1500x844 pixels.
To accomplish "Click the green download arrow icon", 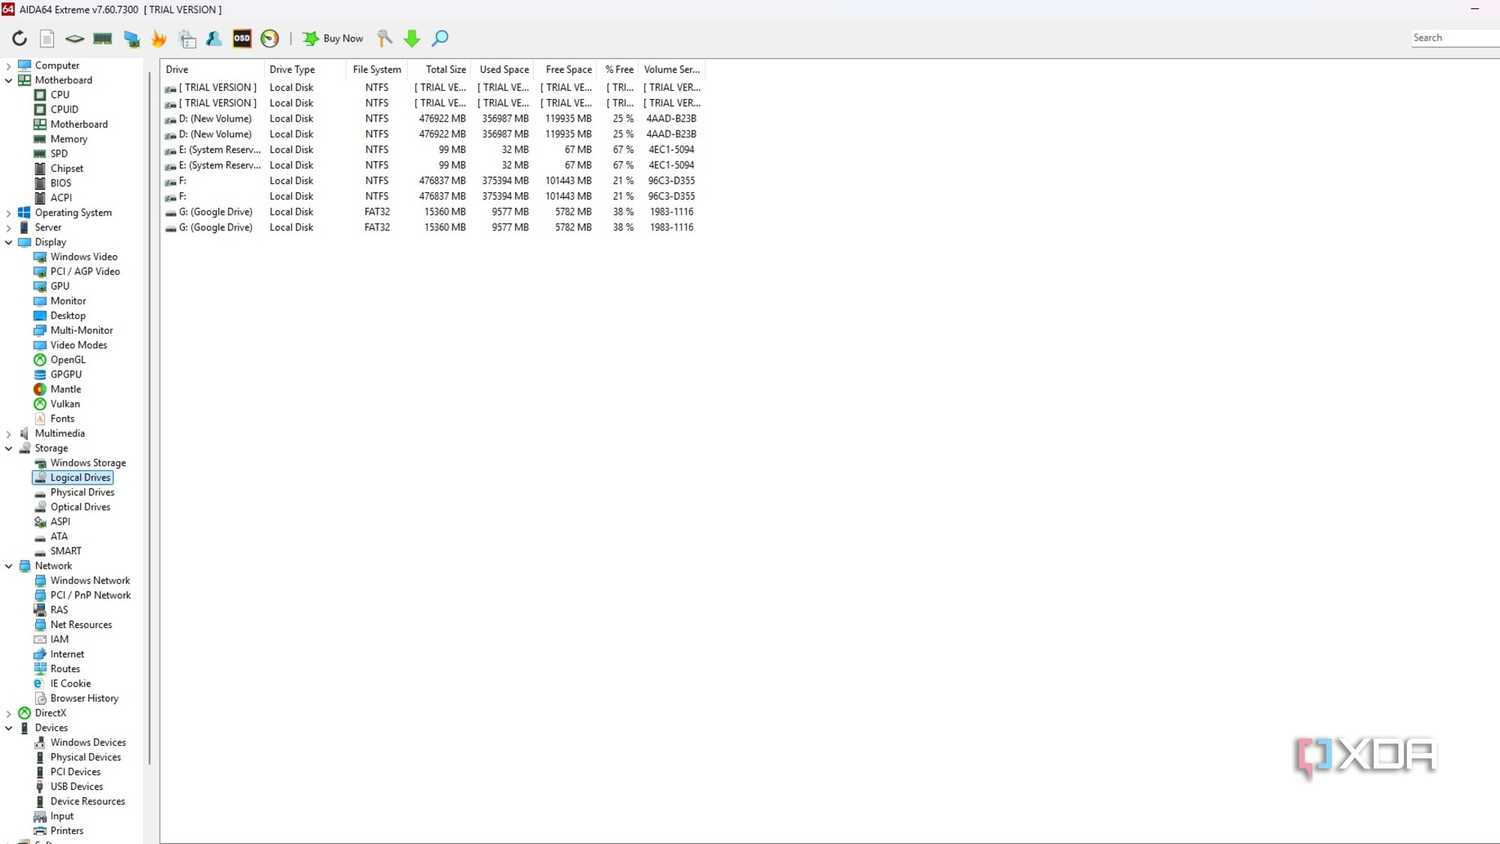I will point(412,38).
